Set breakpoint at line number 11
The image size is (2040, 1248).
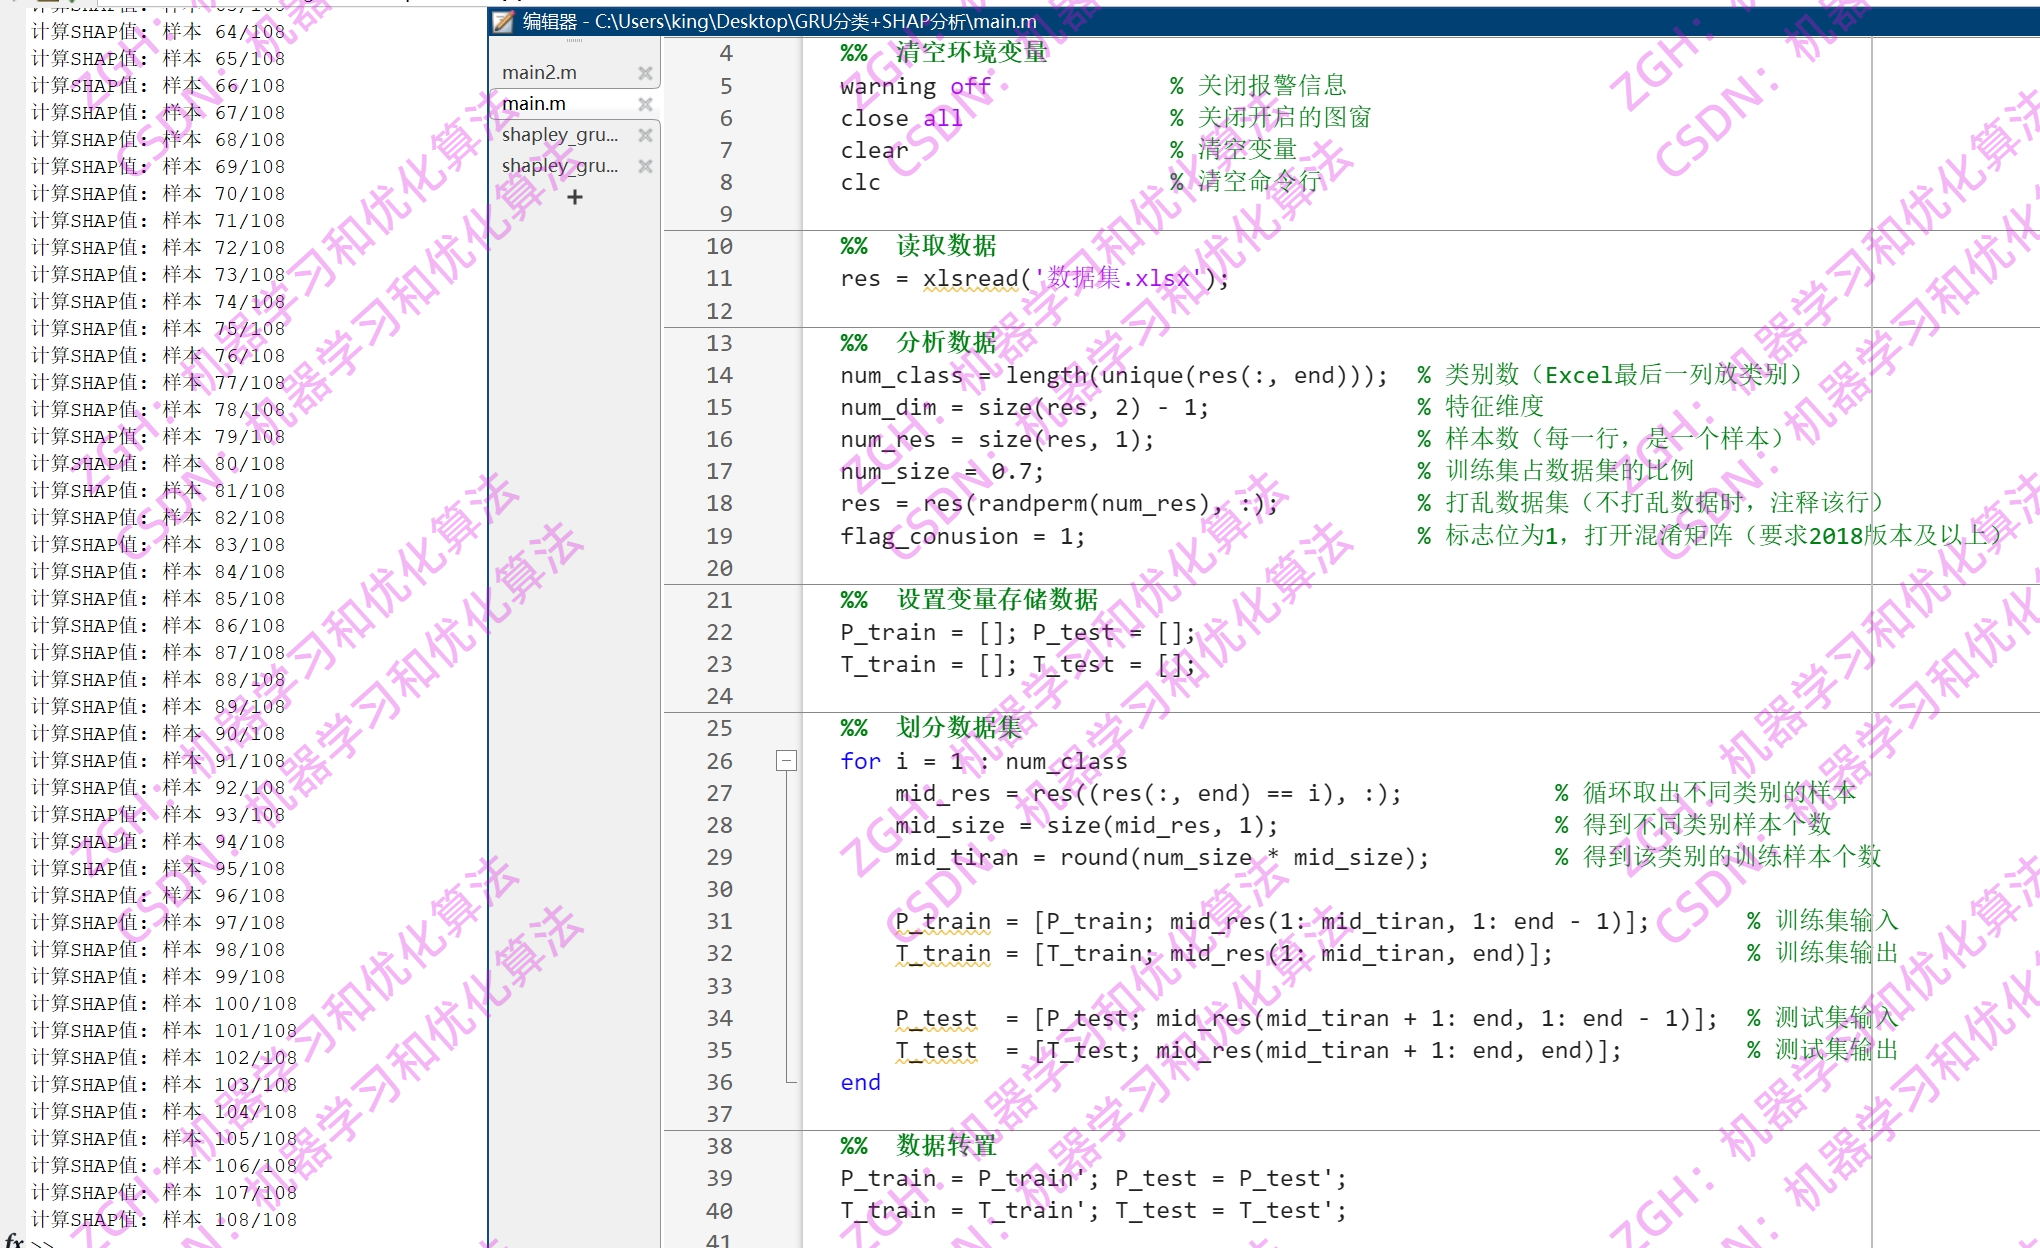(719, 279)
